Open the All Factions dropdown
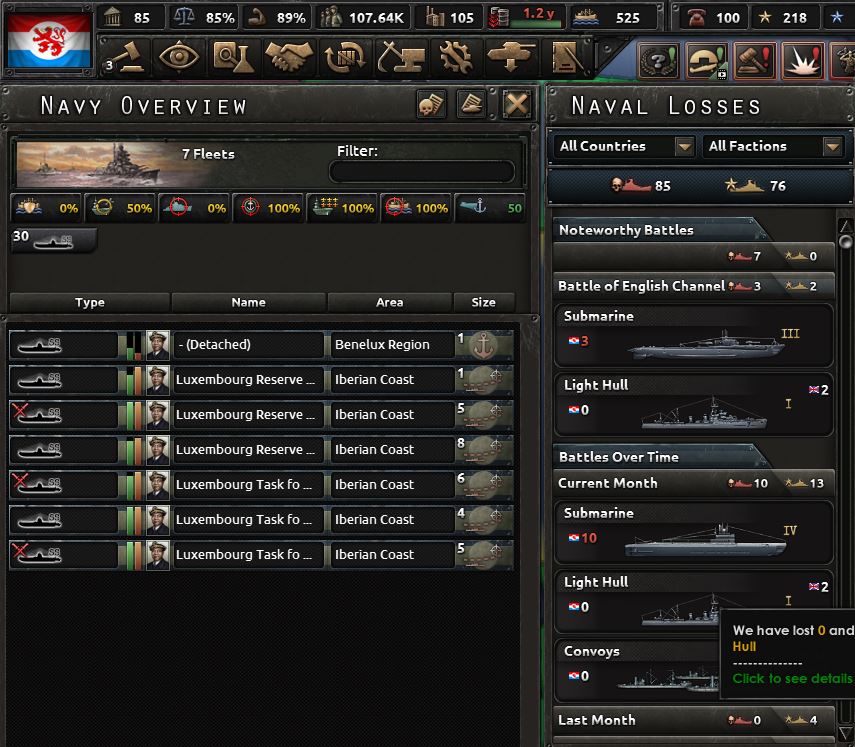Image resolution: width=855 pixels, height=747 pixels. [775, 146]
